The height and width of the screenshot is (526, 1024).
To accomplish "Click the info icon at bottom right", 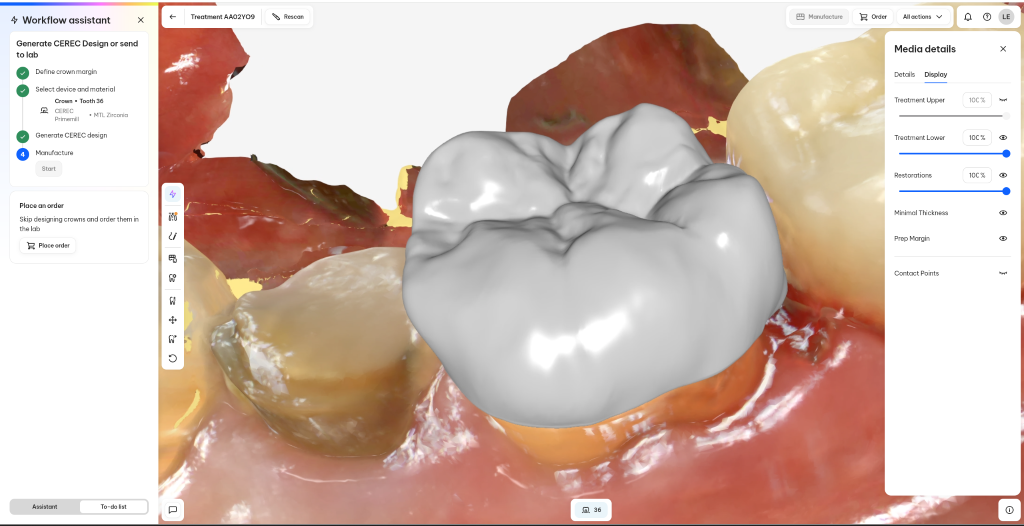I will point(1009,509).
